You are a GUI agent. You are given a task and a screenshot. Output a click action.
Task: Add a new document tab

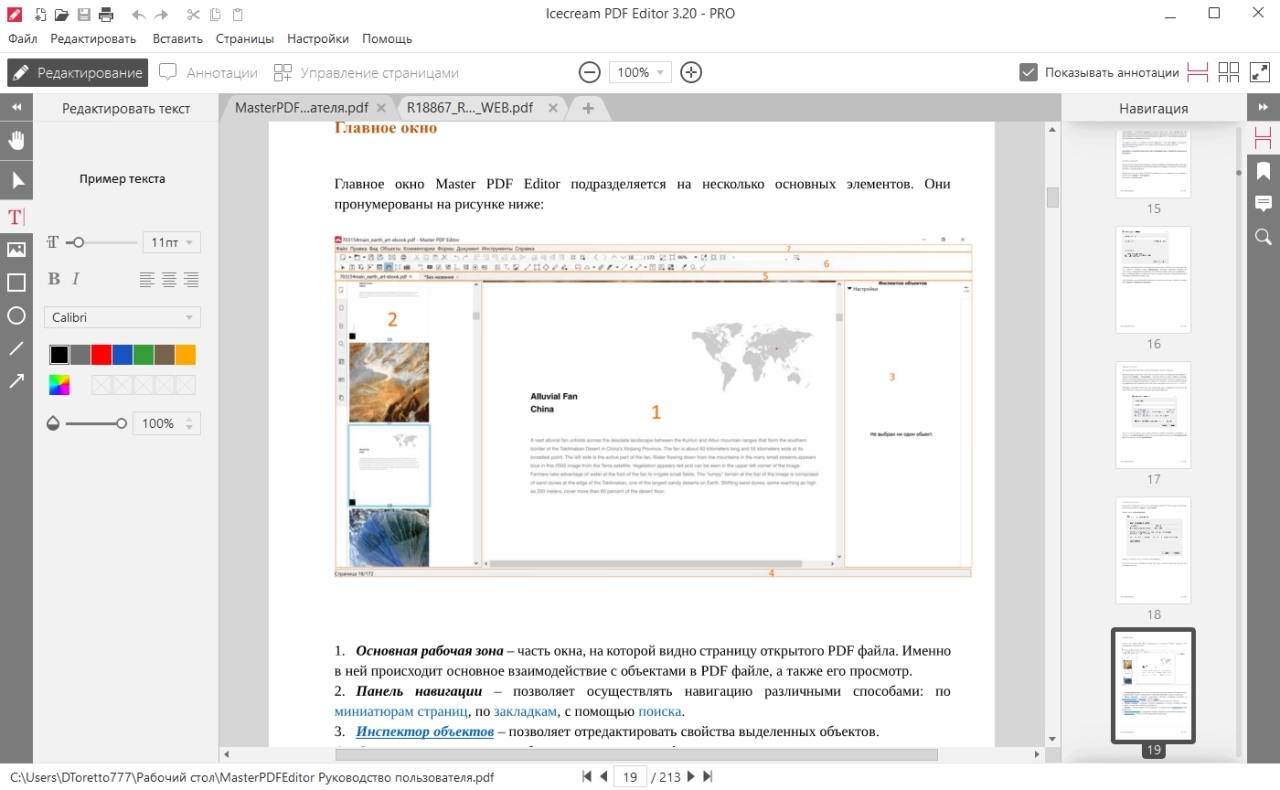(588, 108)
